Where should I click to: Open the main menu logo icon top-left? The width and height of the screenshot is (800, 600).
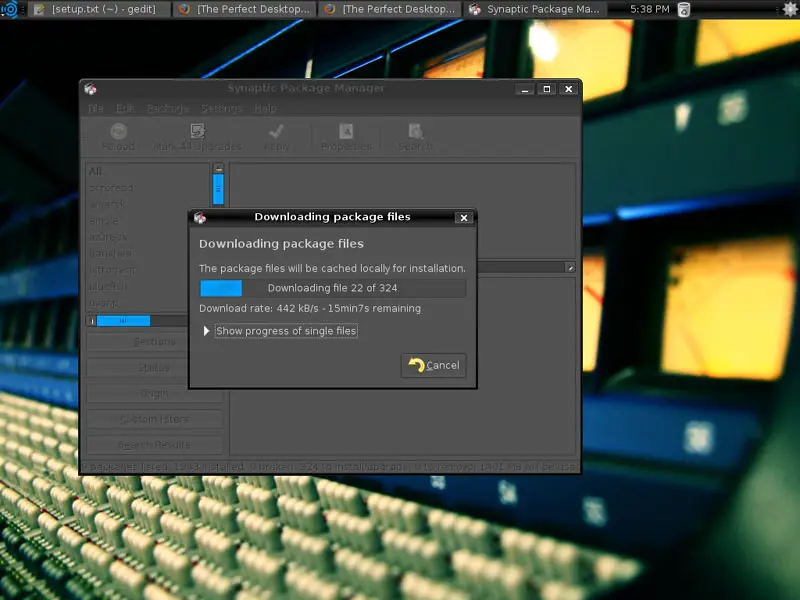9,9
